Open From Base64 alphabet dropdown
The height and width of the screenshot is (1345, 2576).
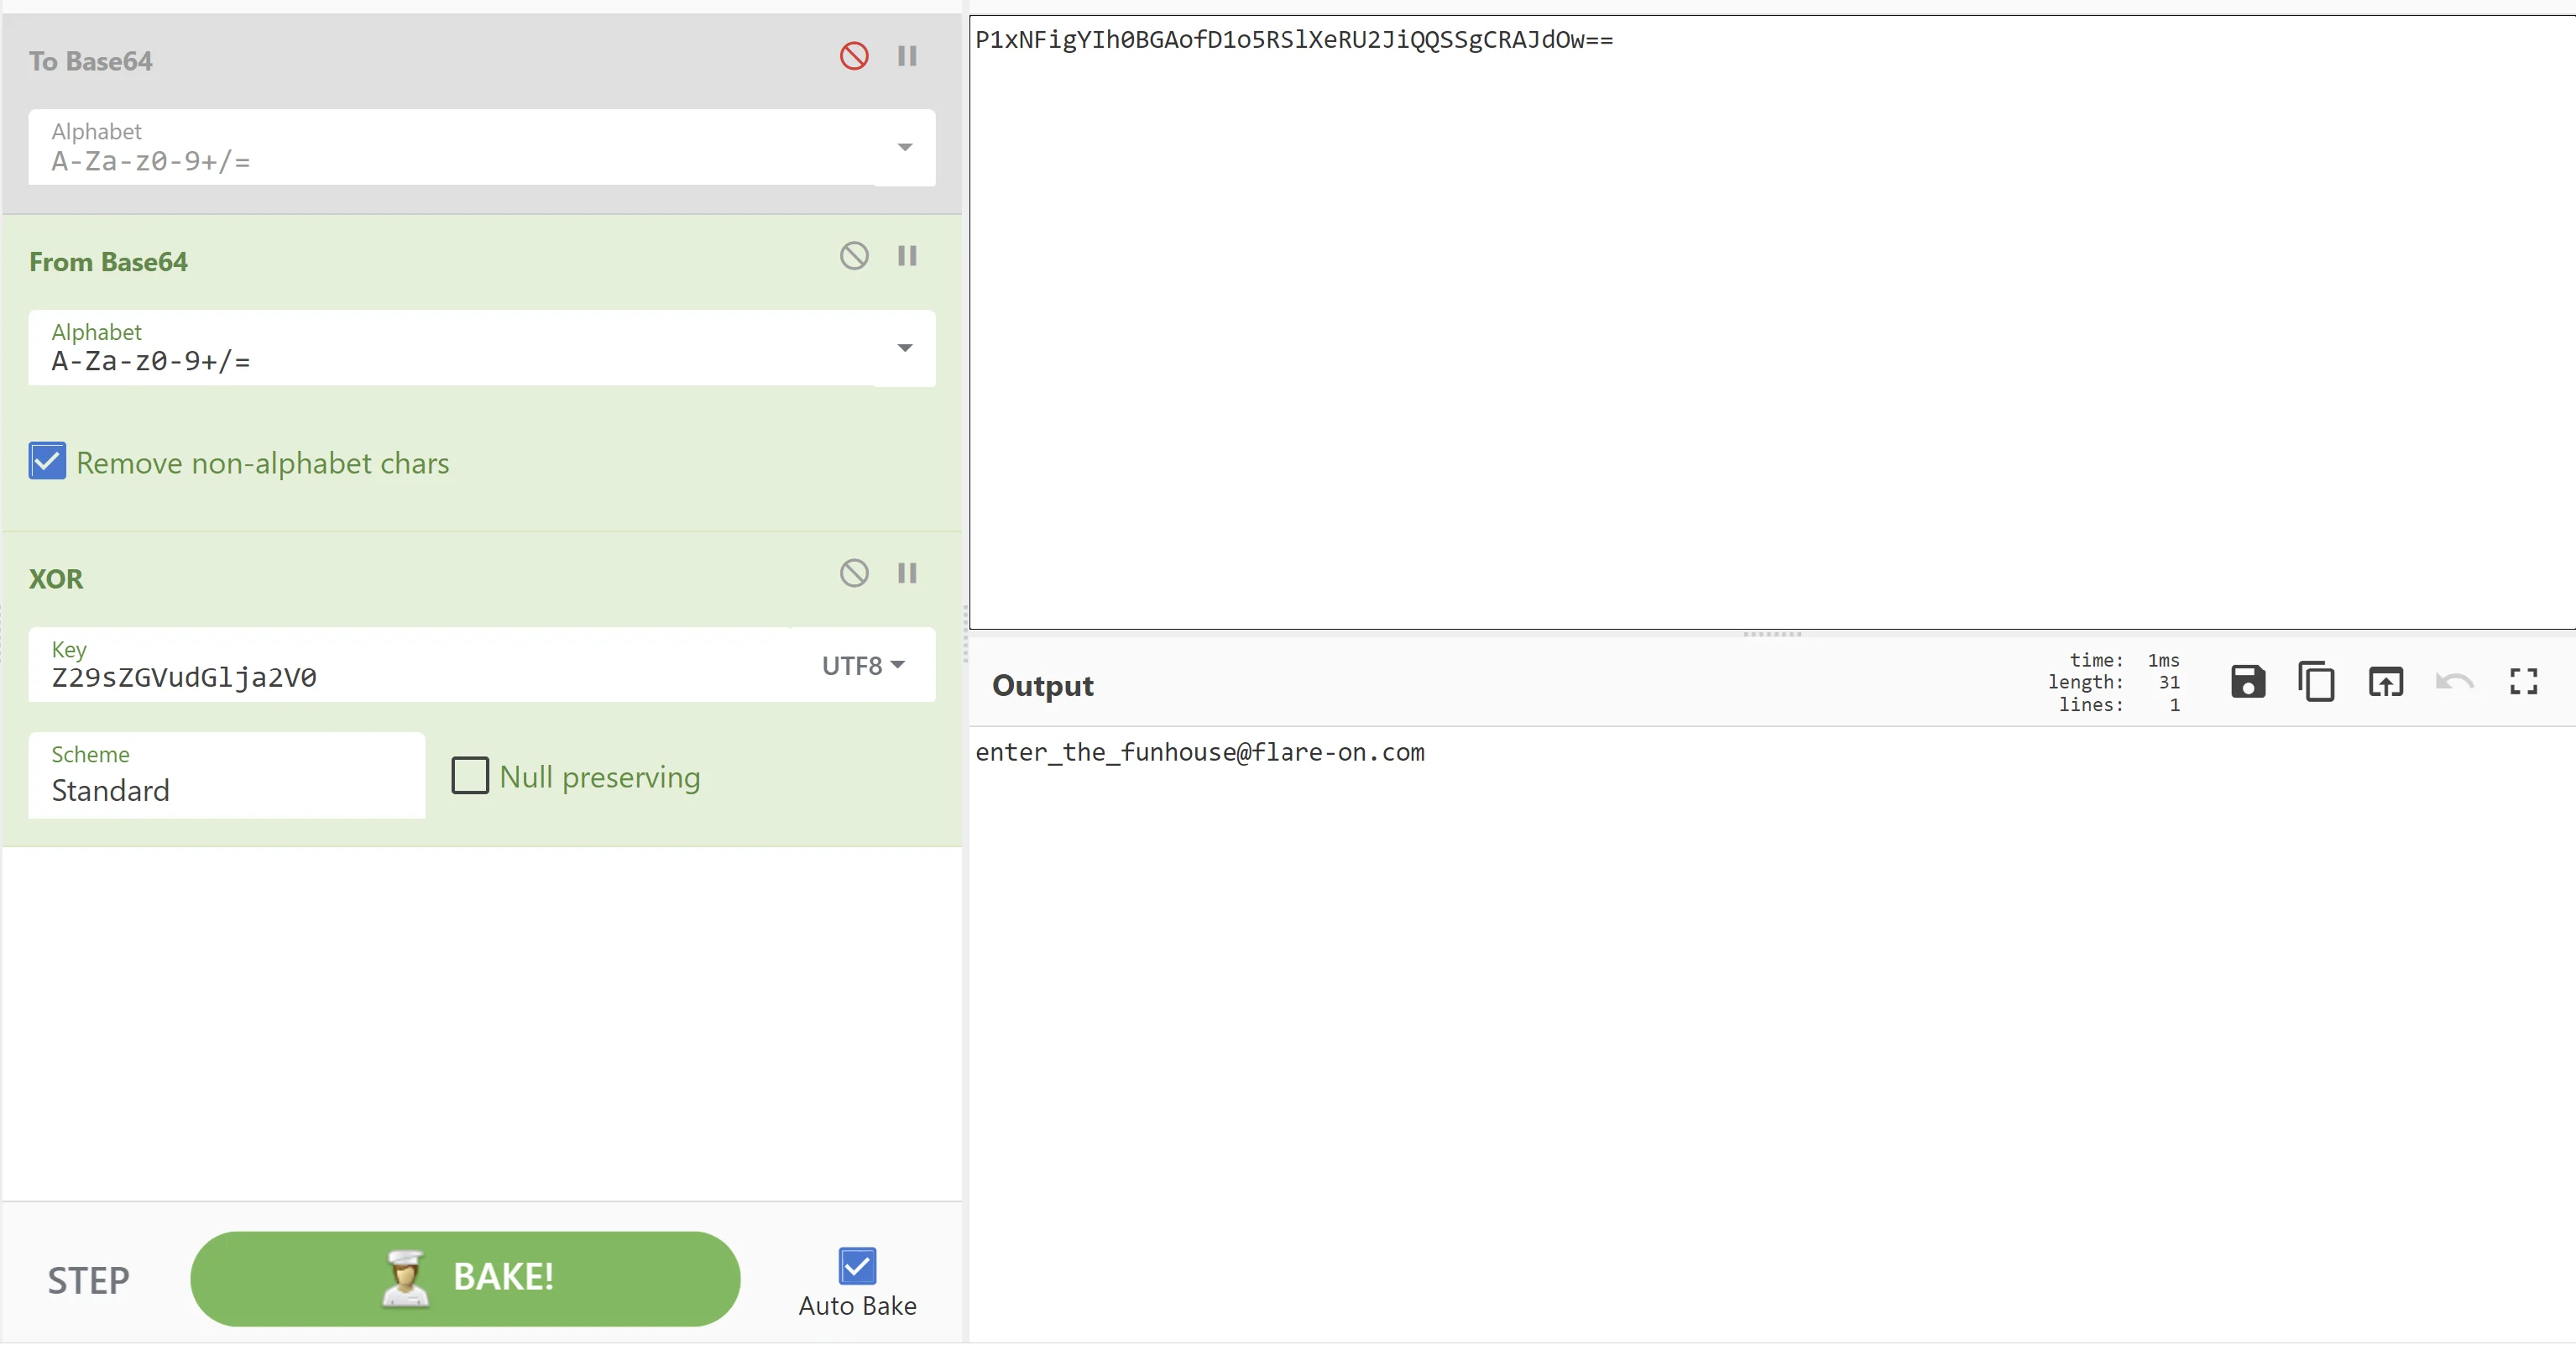pyautogui.click(x=905, y=348)
